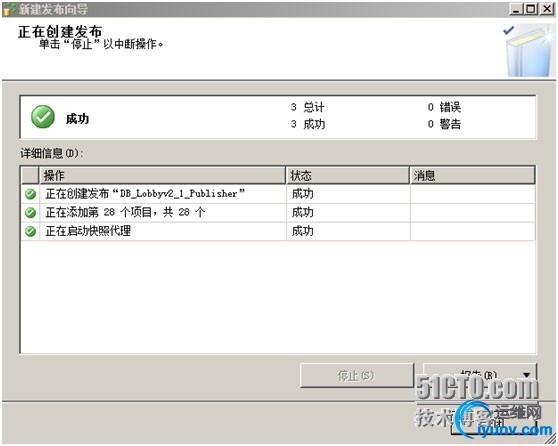Open the report button dropdown arrow
Viewport: 558px width, 446px height.
[527, 374]
